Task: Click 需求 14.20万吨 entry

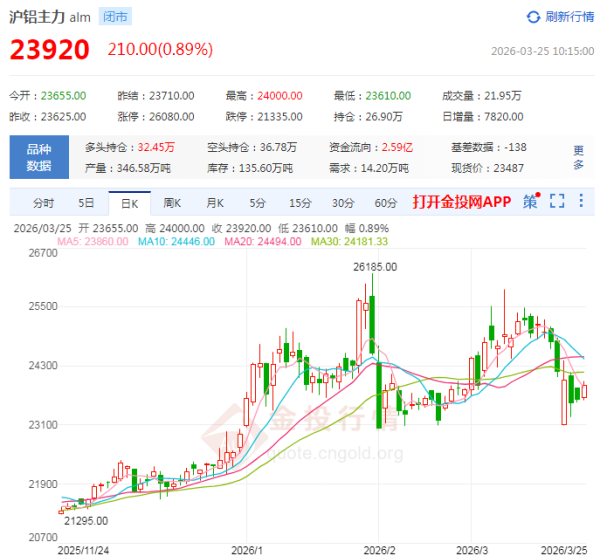Action: point(369,168)
